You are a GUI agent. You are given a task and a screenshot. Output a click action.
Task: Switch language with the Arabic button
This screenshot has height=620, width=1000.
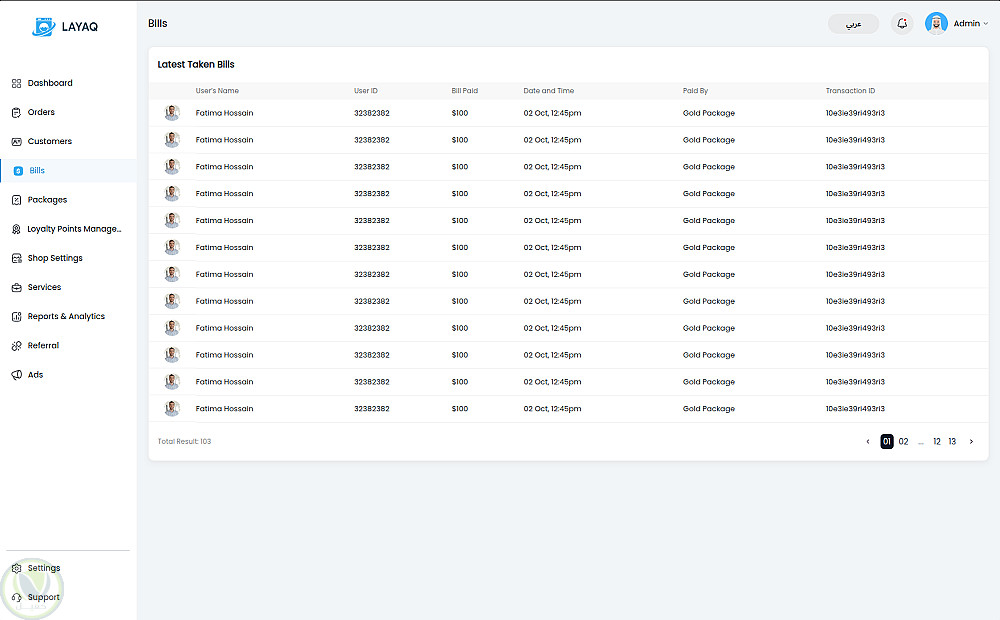click(x=853, y=24)
